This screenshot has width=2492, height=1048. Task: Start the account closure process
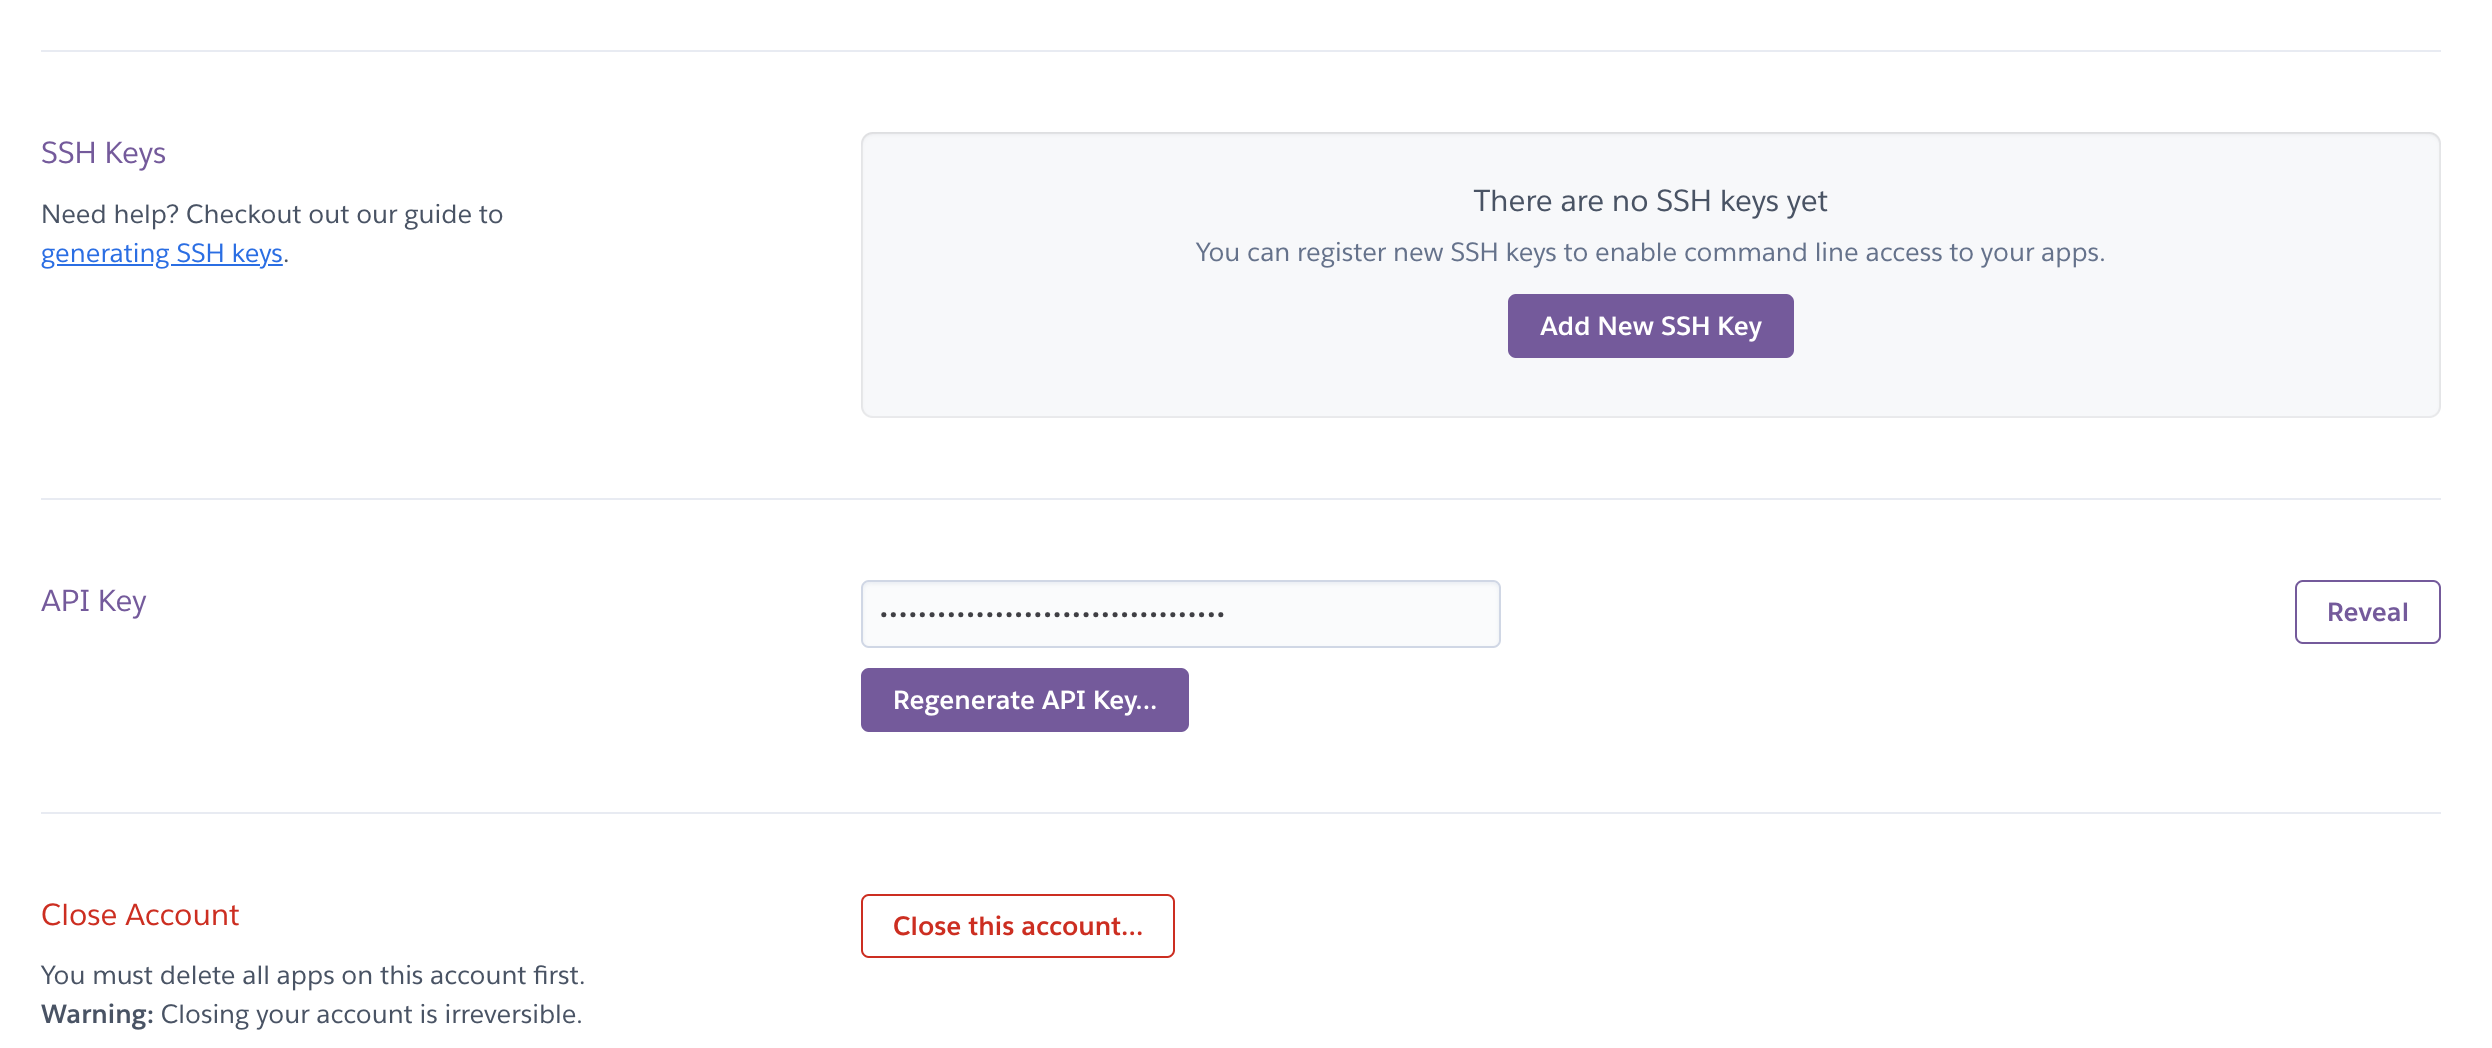point(1017,926)
